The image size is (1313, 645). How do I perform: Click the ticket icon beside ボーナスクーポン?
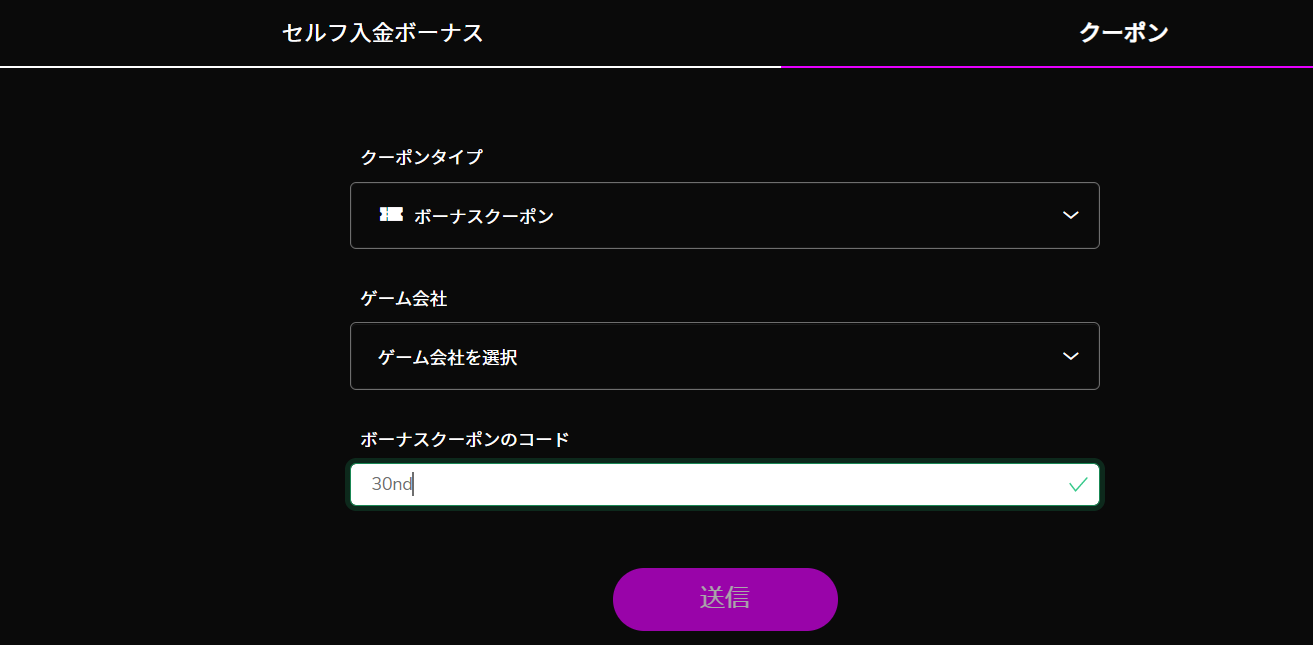pyautogui.click(x=391, y=214)
